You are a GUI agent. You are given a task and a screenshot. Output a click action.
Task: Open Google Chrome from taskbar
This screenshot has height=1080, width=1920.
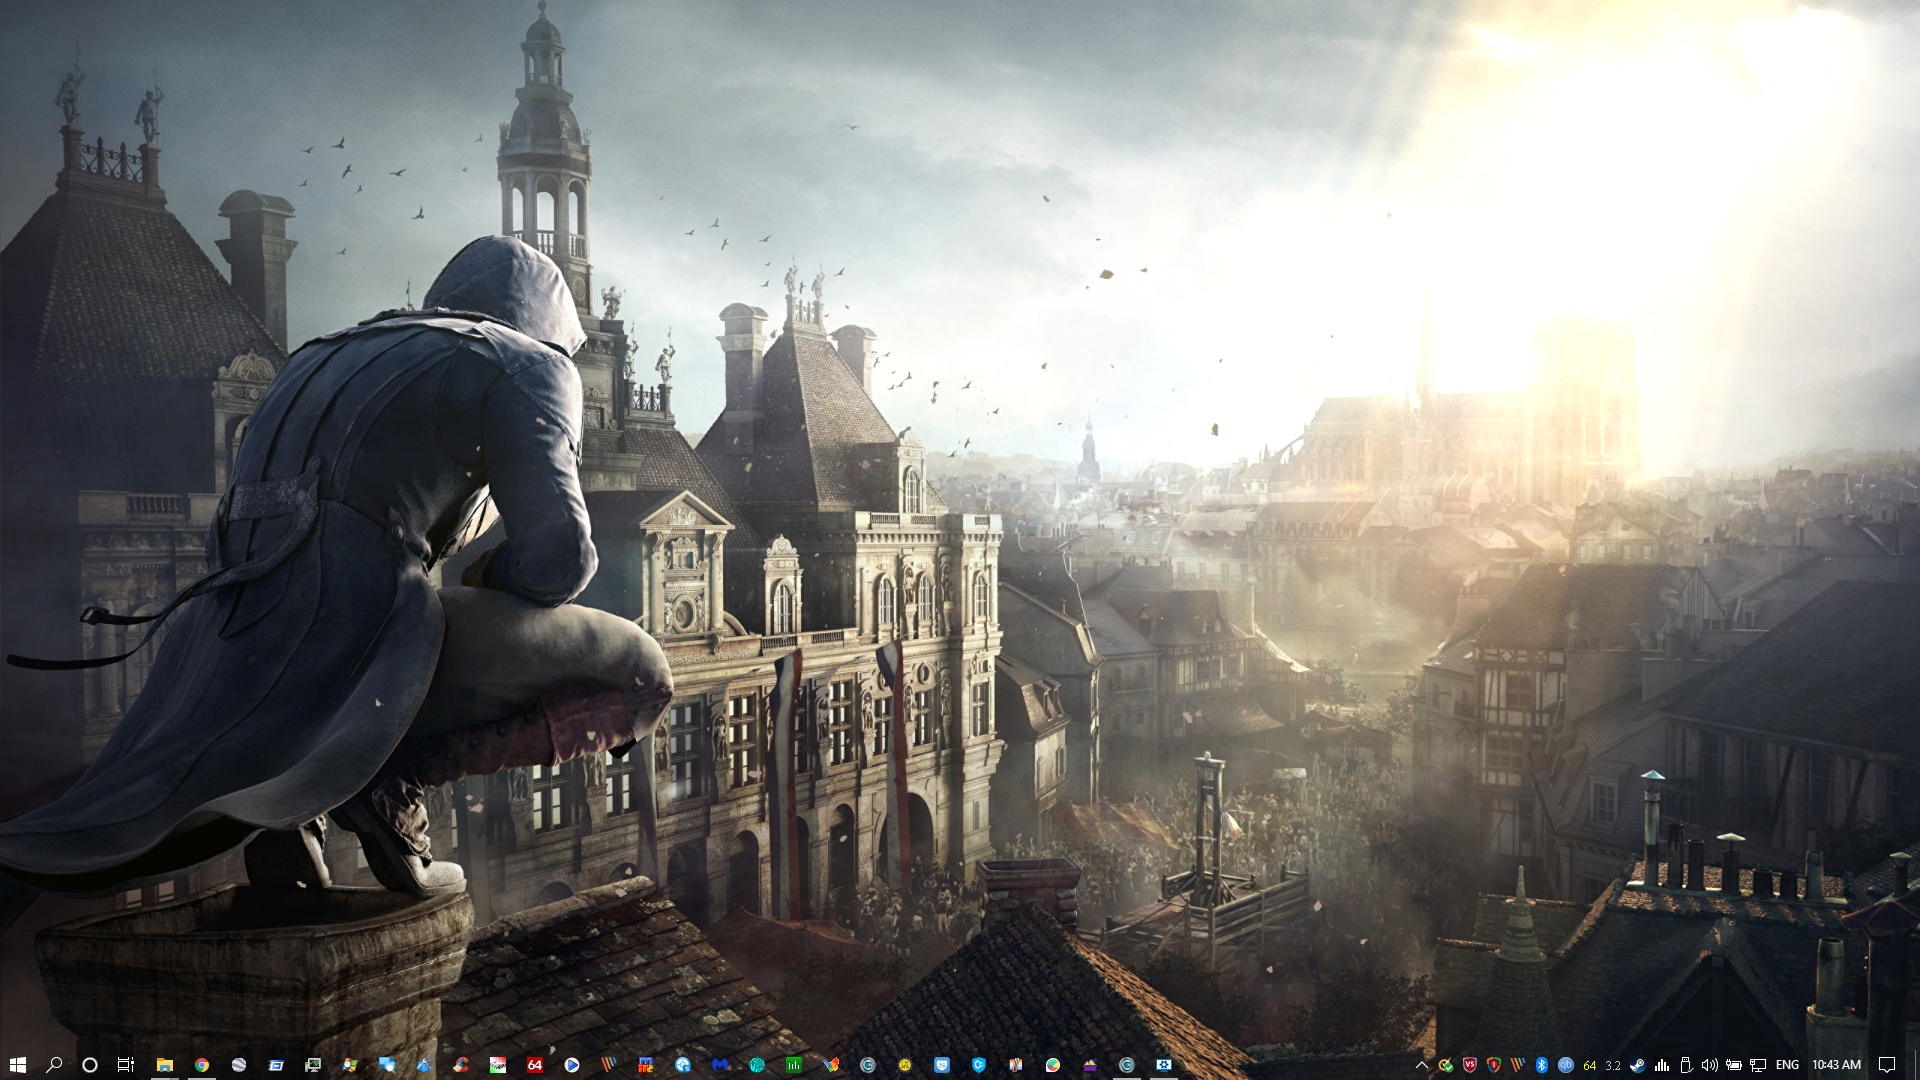(202, 1065)
